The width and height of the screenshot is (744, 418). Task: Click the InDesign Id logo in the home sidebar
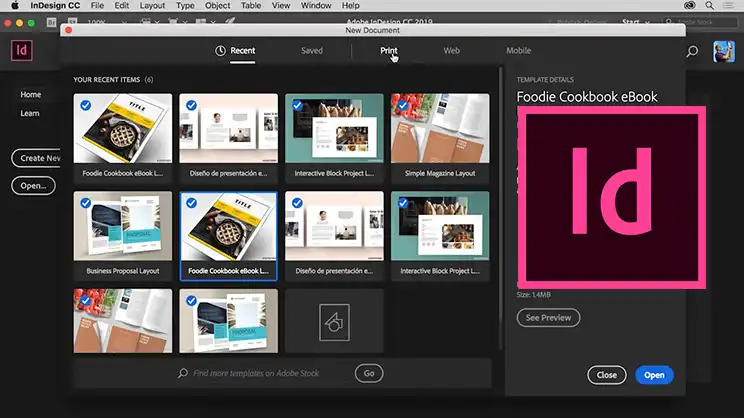22,50
